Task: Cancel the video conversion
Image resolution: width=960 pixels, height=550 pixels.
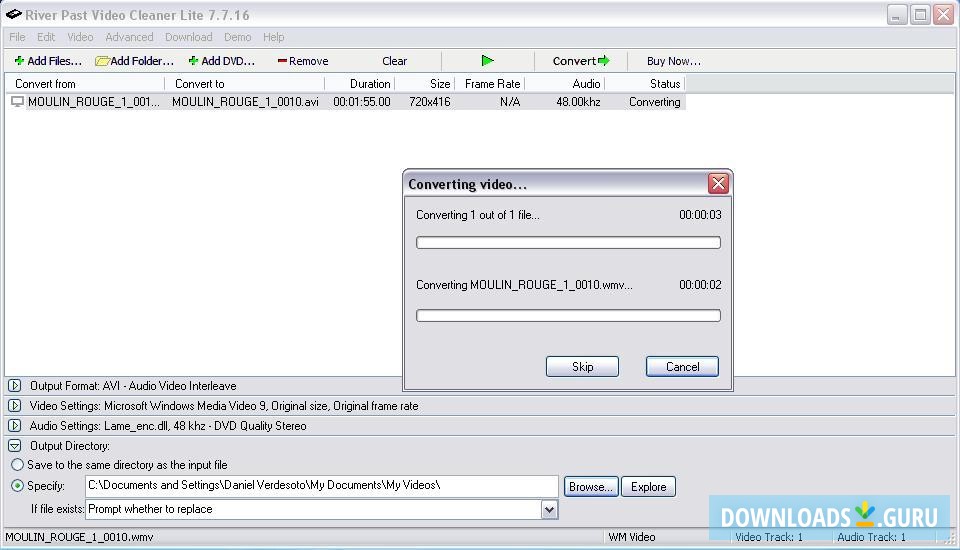Action: tap(682, 366)
